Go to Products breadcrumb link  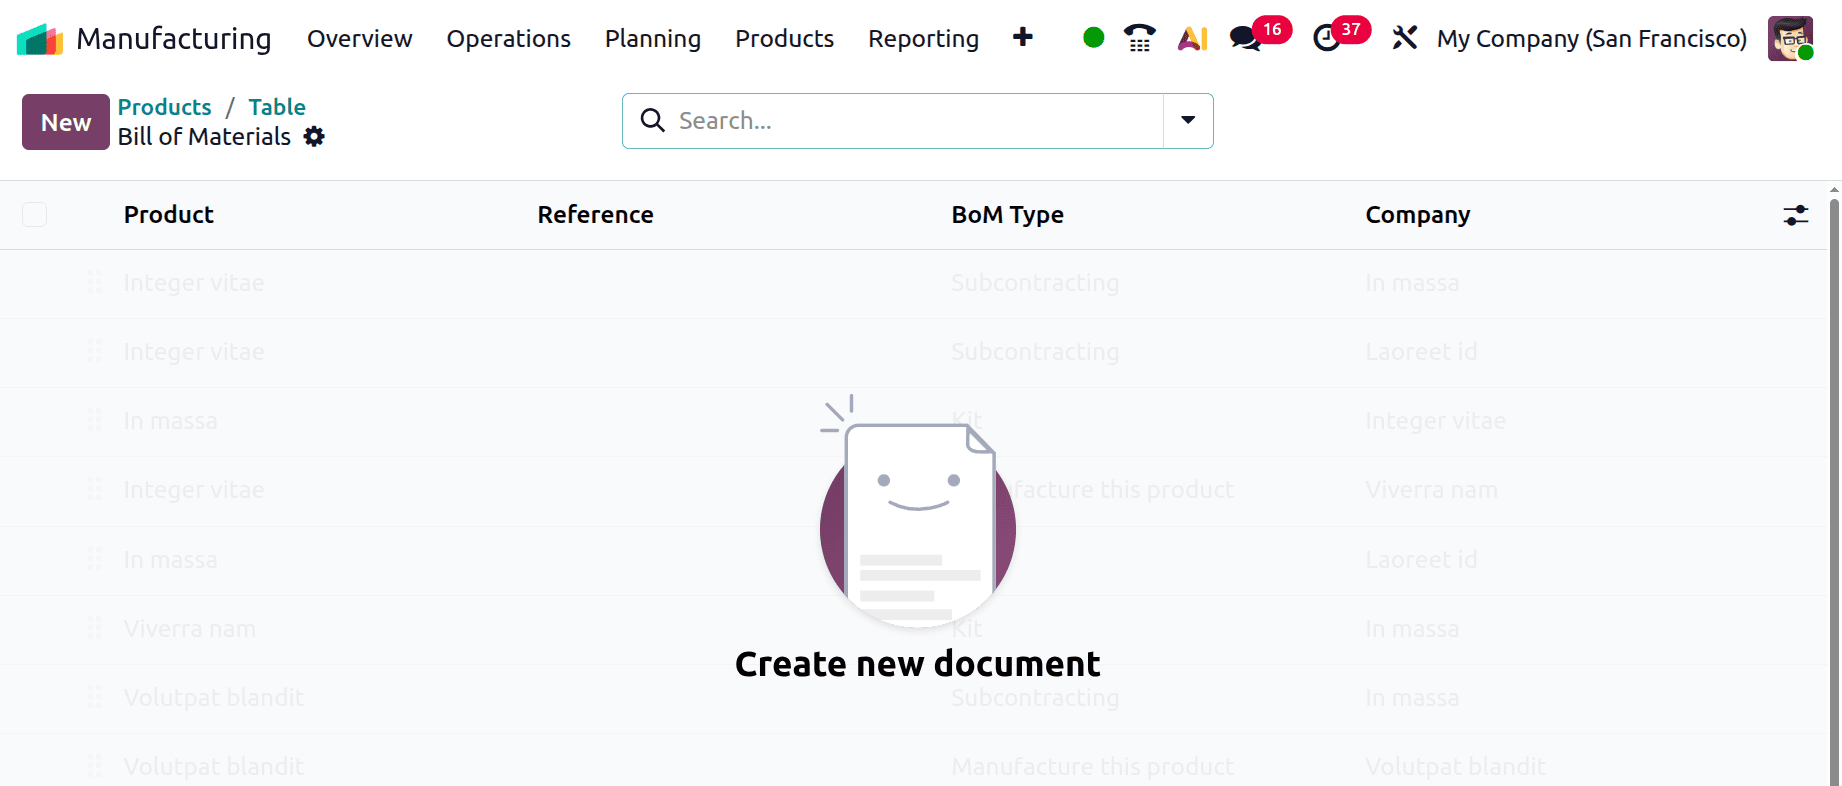tap(165, 107)
